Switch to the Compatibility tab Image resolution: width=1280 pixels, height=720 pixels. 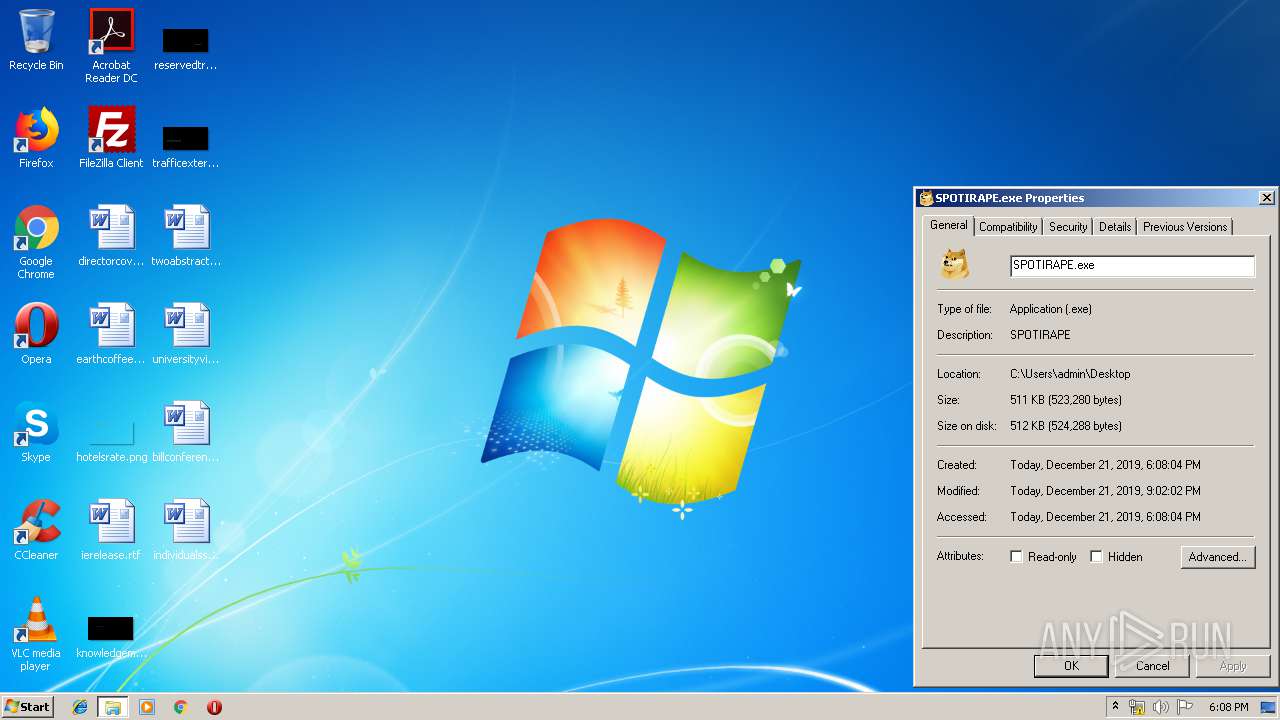(x=1008, y=227)
